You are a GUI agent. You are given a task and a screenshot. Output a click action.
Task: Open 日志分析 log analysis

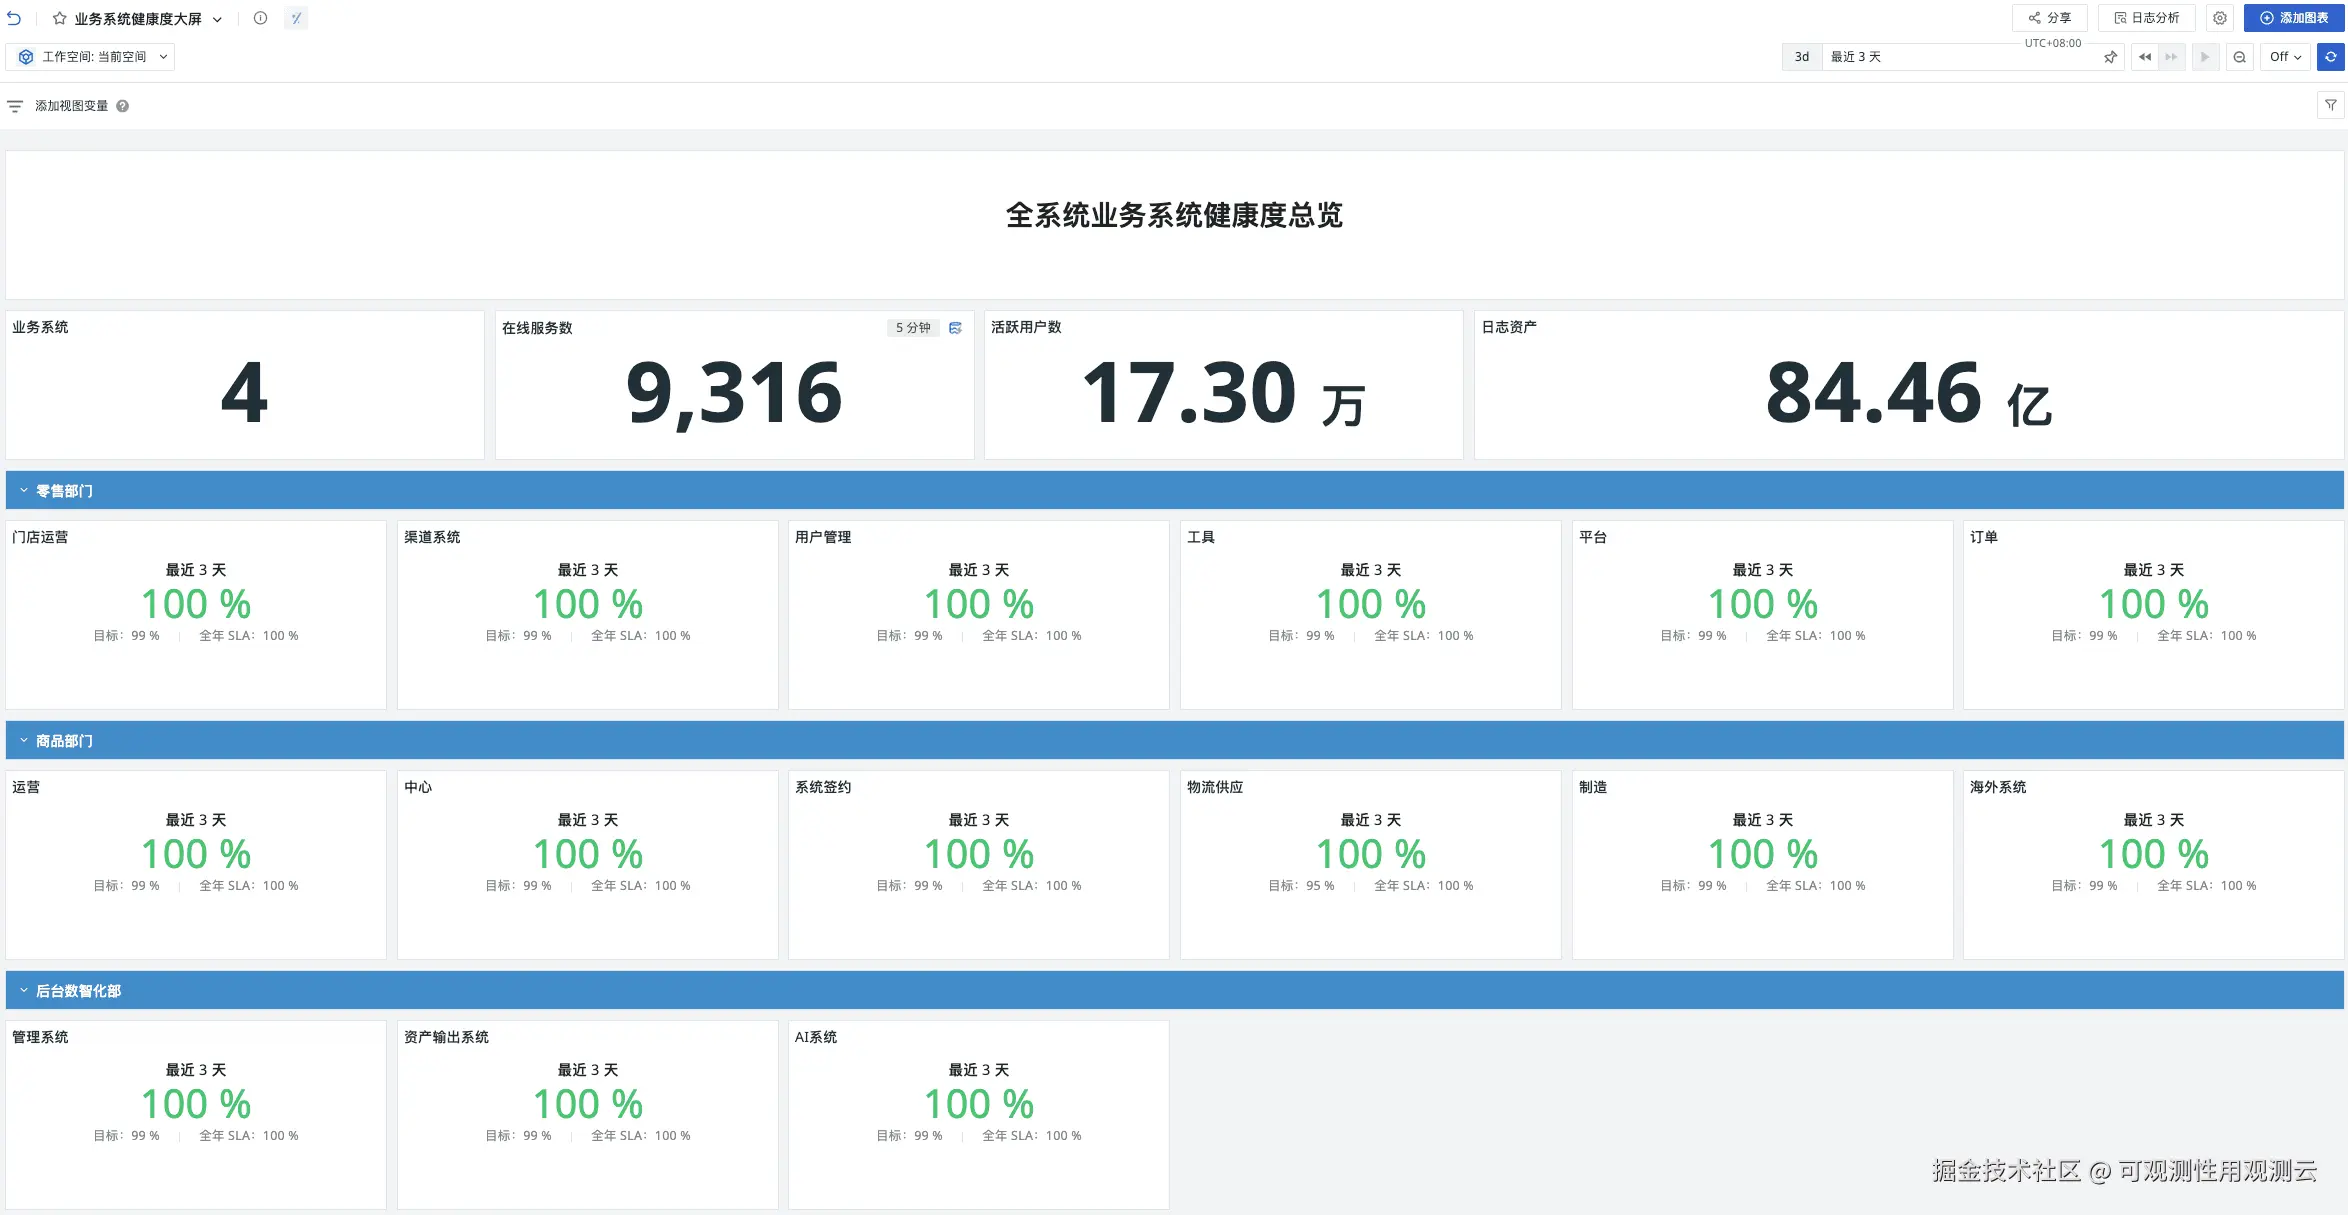tap(2146, 18)
